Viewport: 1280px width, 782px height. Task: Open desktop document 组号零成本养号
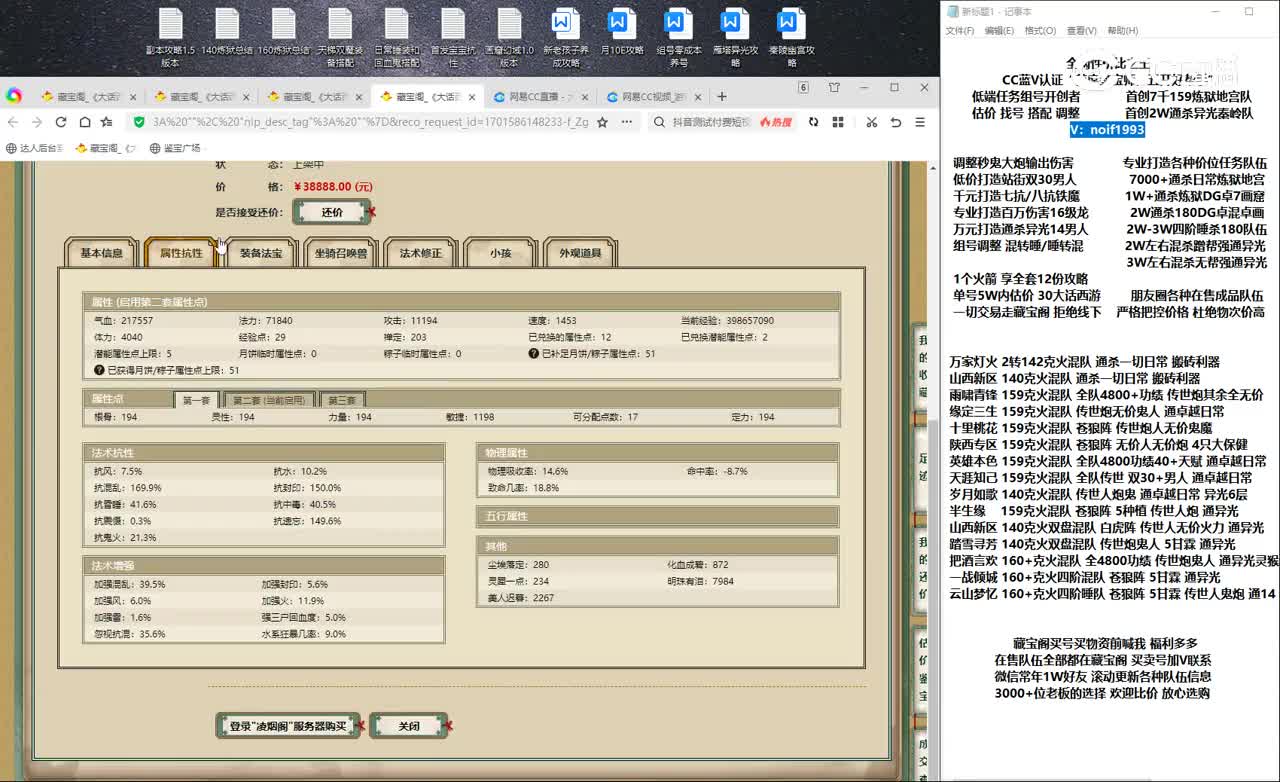click(x=679, y=38)
